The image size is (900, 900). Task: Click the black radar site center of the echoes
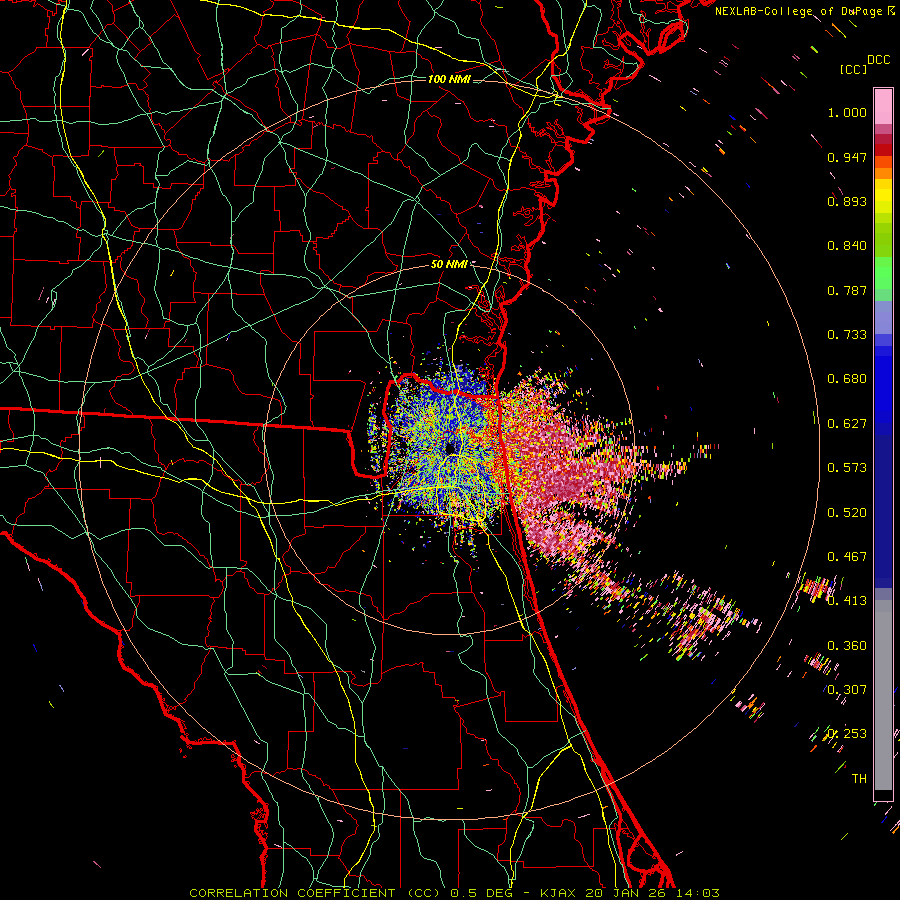coord(451,447)
